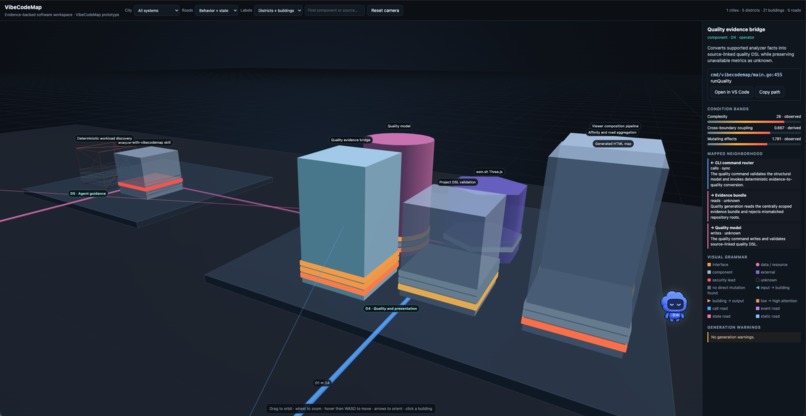Click the Affinity and road aggregation label

612,133
